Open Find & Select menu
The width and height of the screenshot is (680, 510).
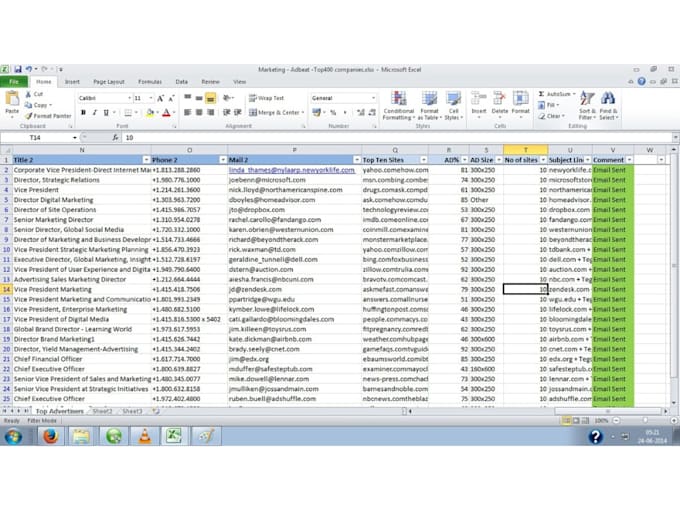tap(608, 105)
